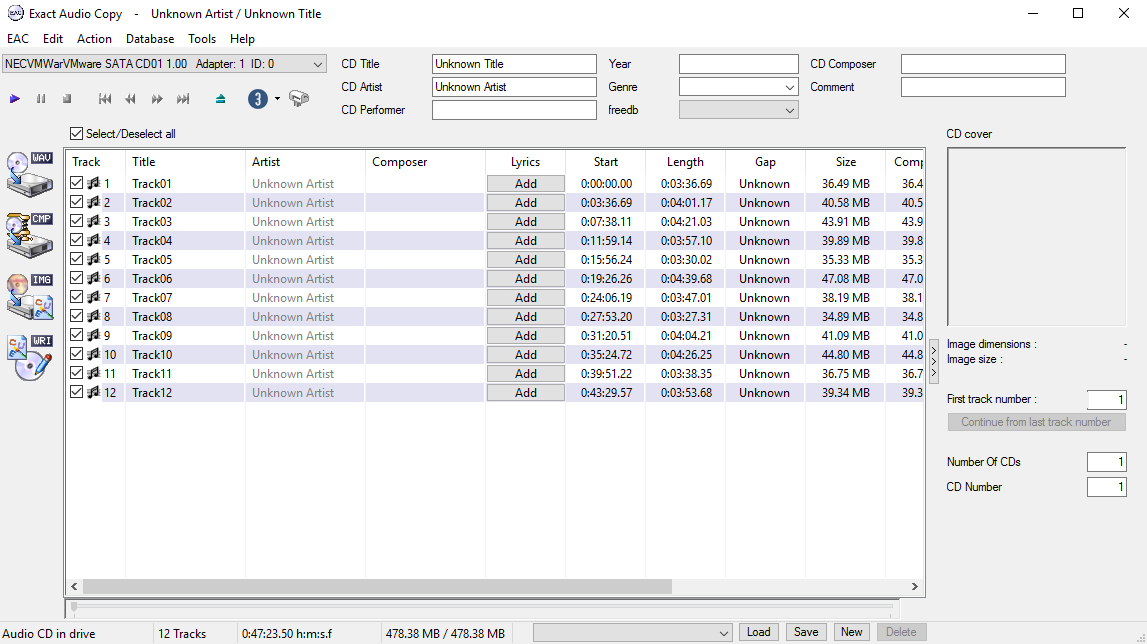Click the WRI write CD icon

click(30, 357)
